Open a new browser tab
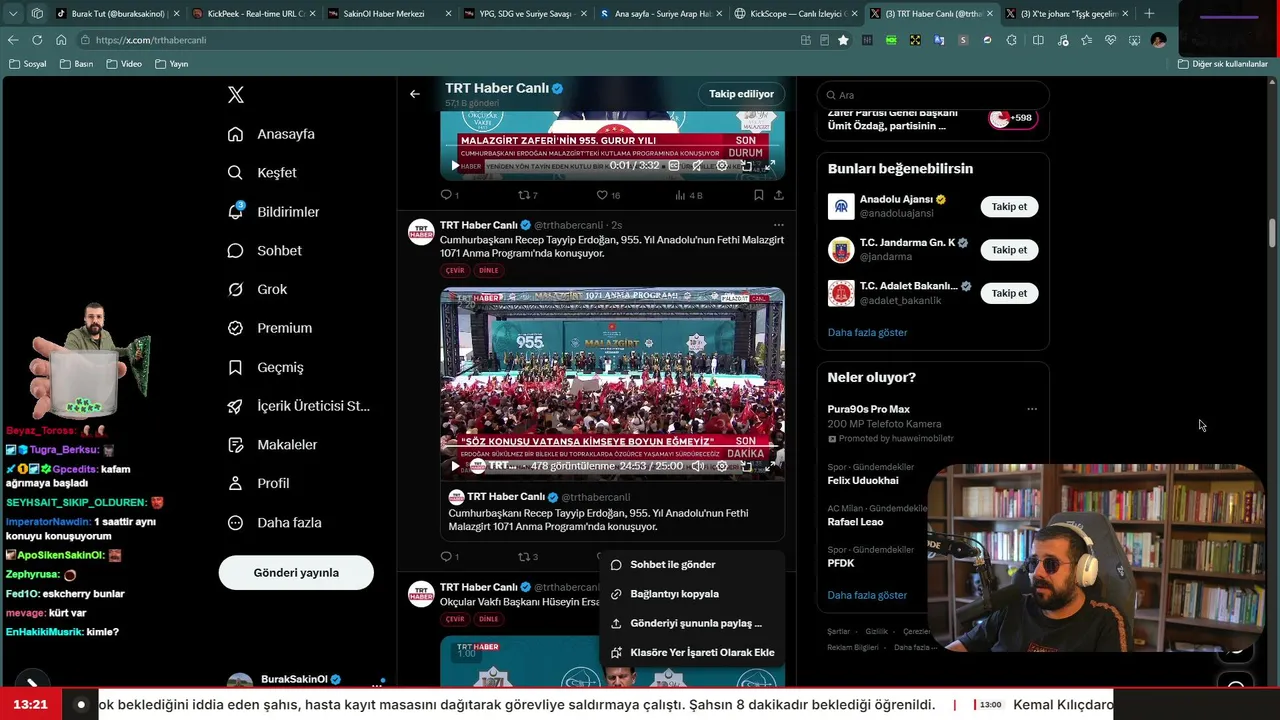Screen dimensions: 1280x720 [x=1148, y=14]
